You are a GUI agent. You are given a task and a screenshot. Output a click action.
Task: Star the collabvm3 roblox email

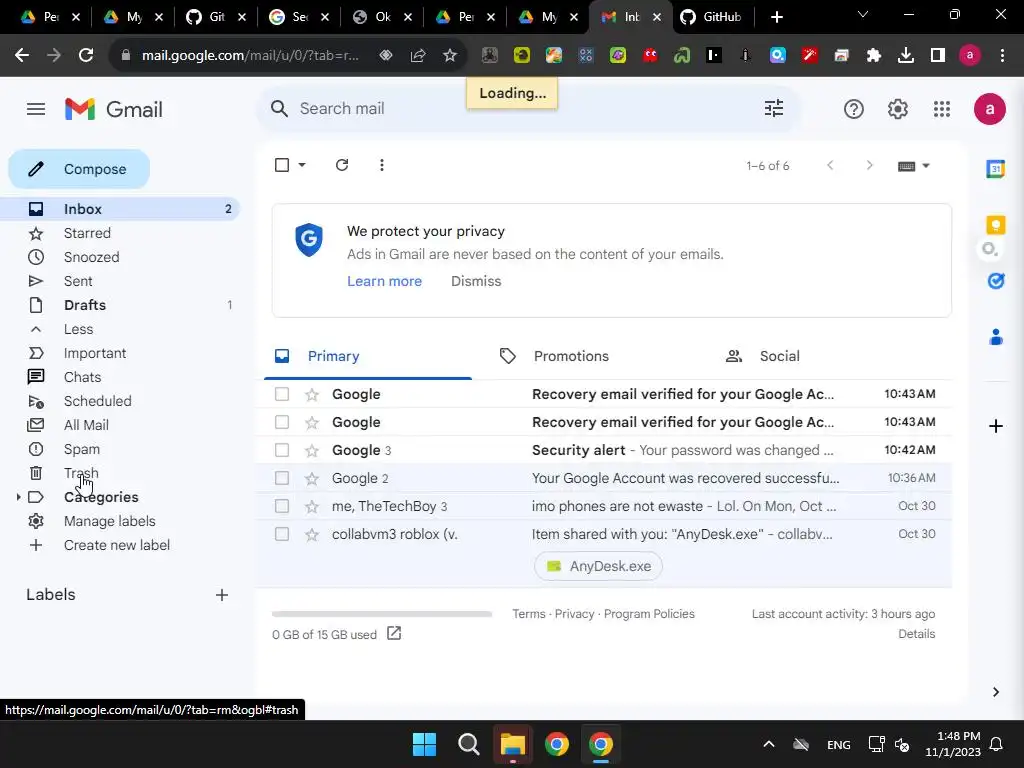coord(312,534)
